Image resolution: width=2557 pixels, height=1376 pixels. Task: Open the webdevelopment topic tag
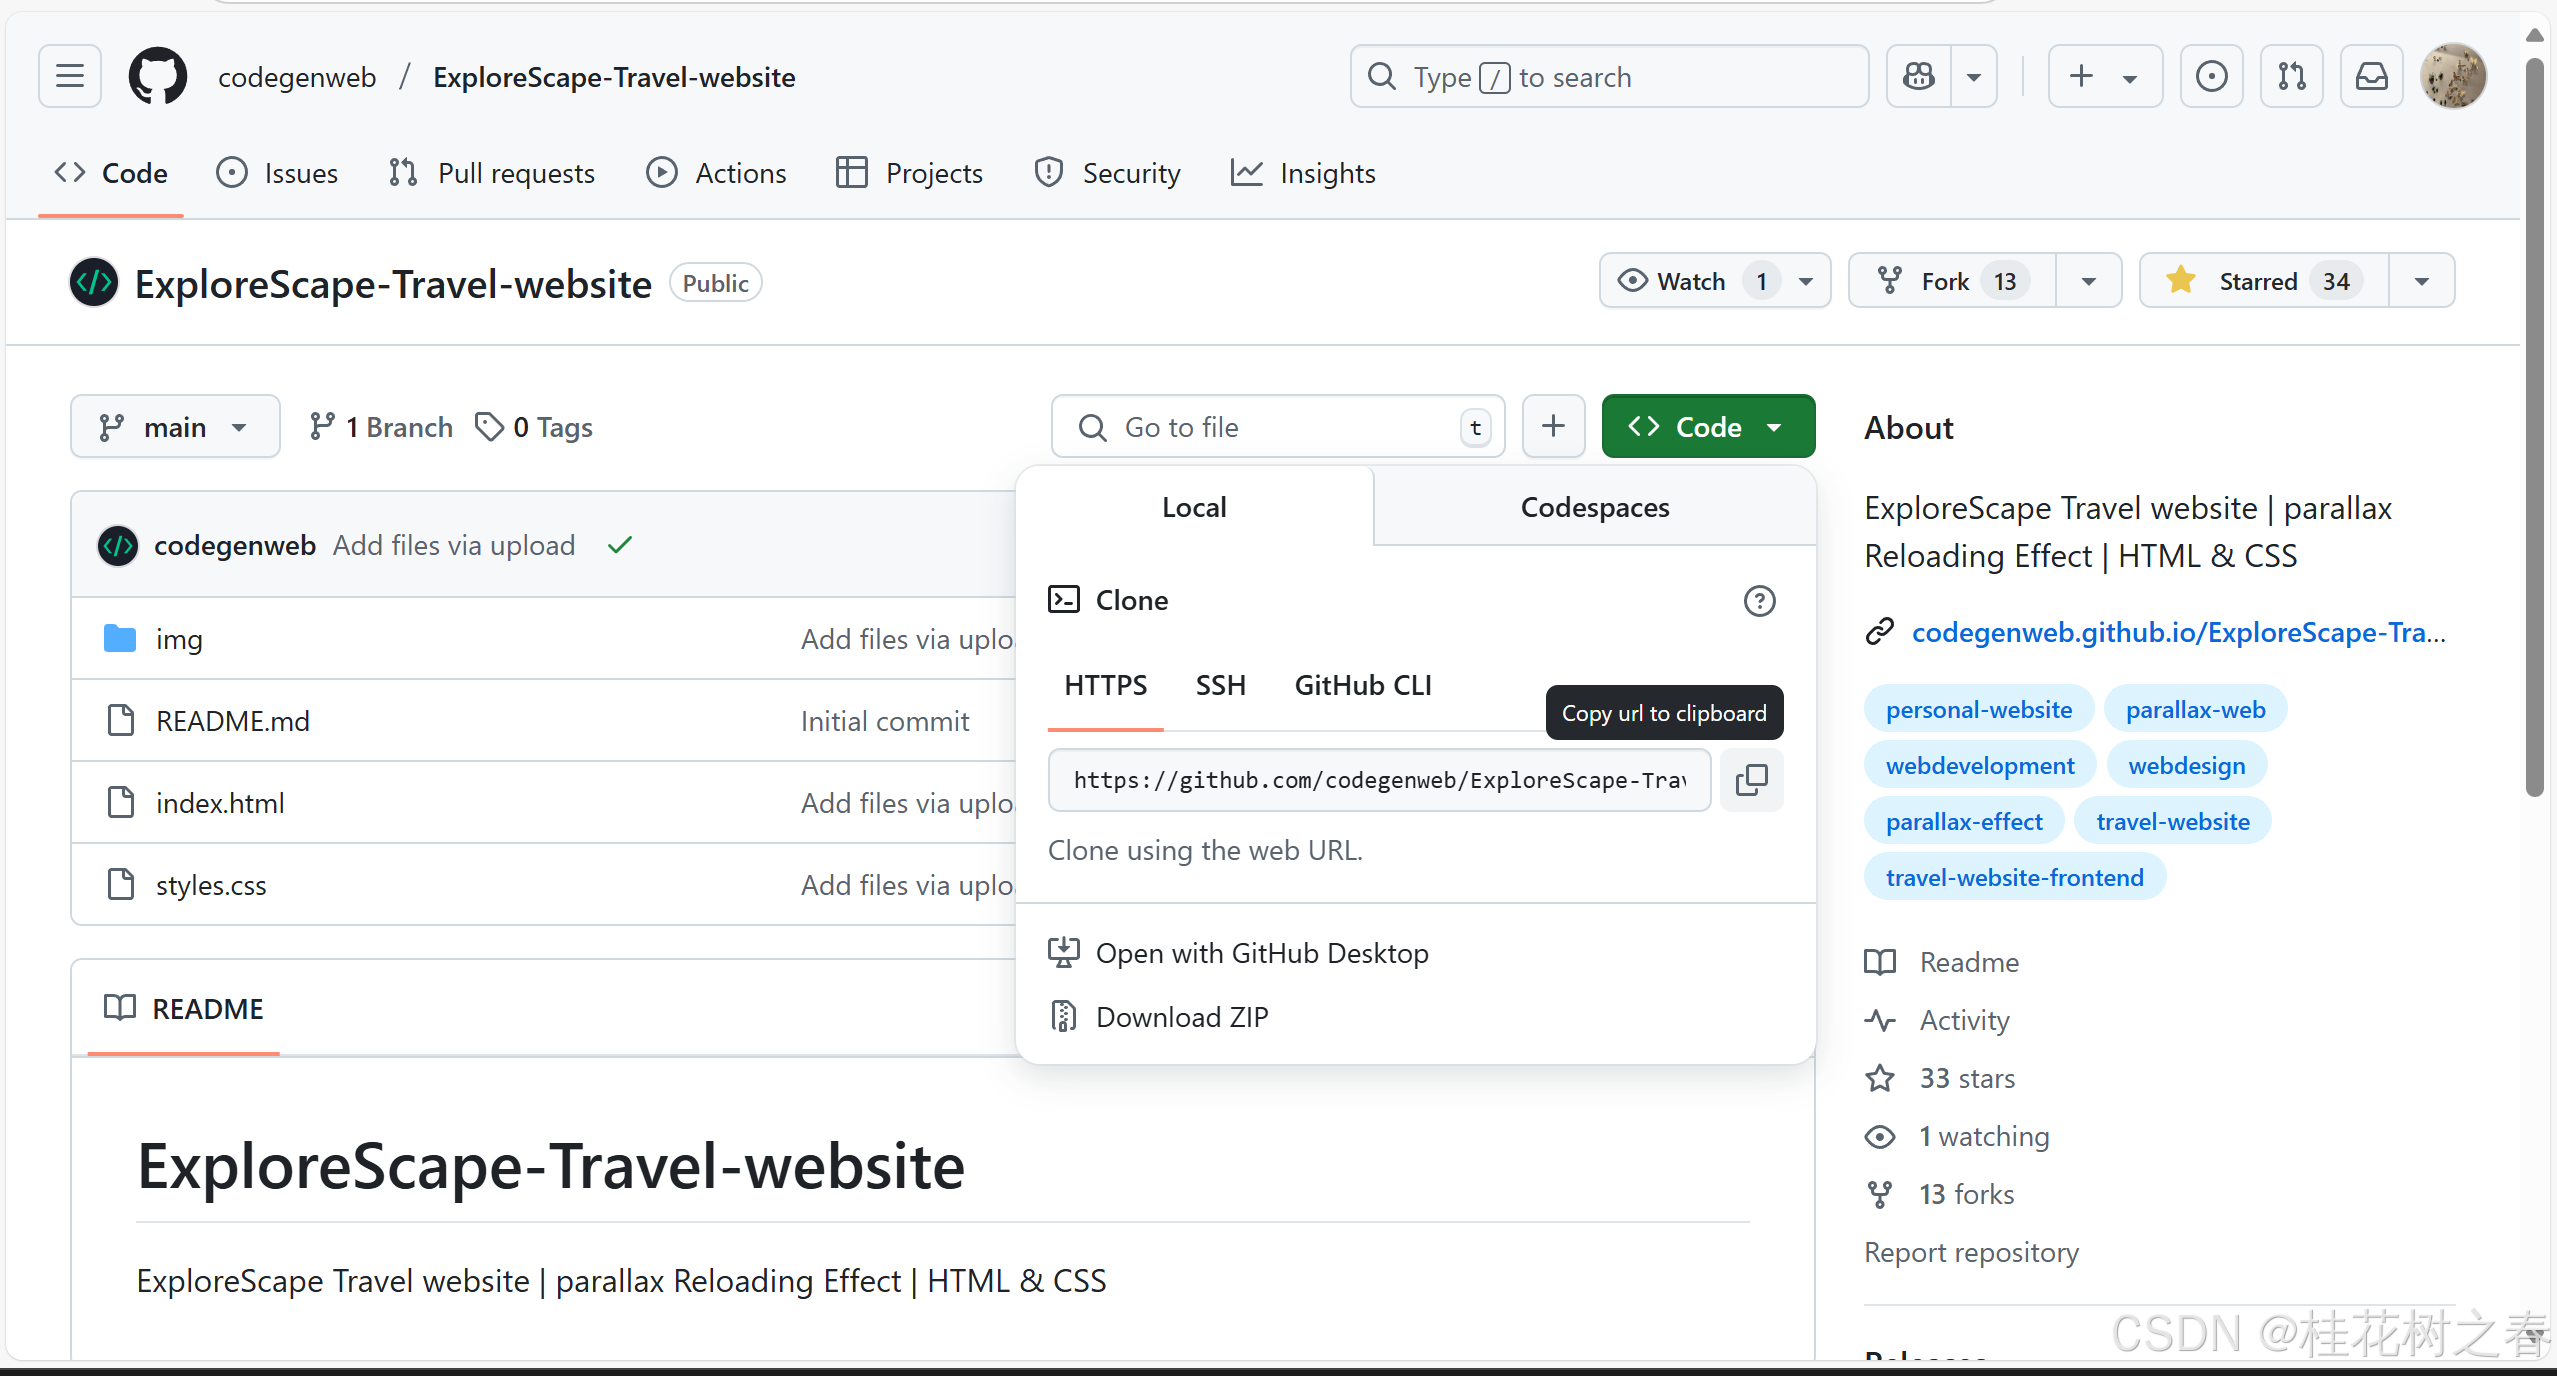[1979, 766]
